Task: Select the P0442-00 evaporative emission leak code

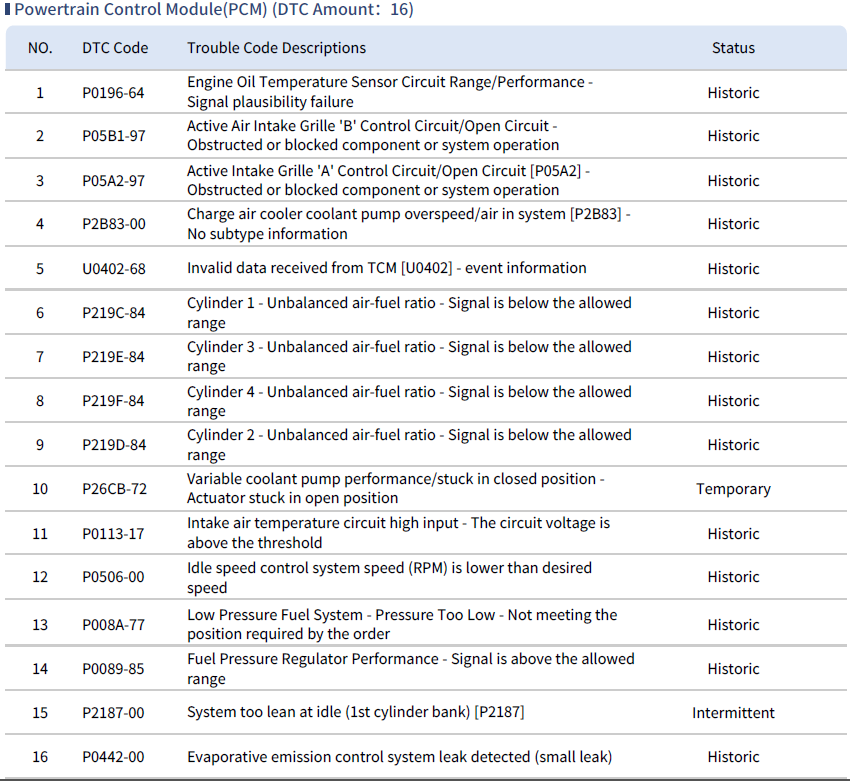Action: (113, 757)
